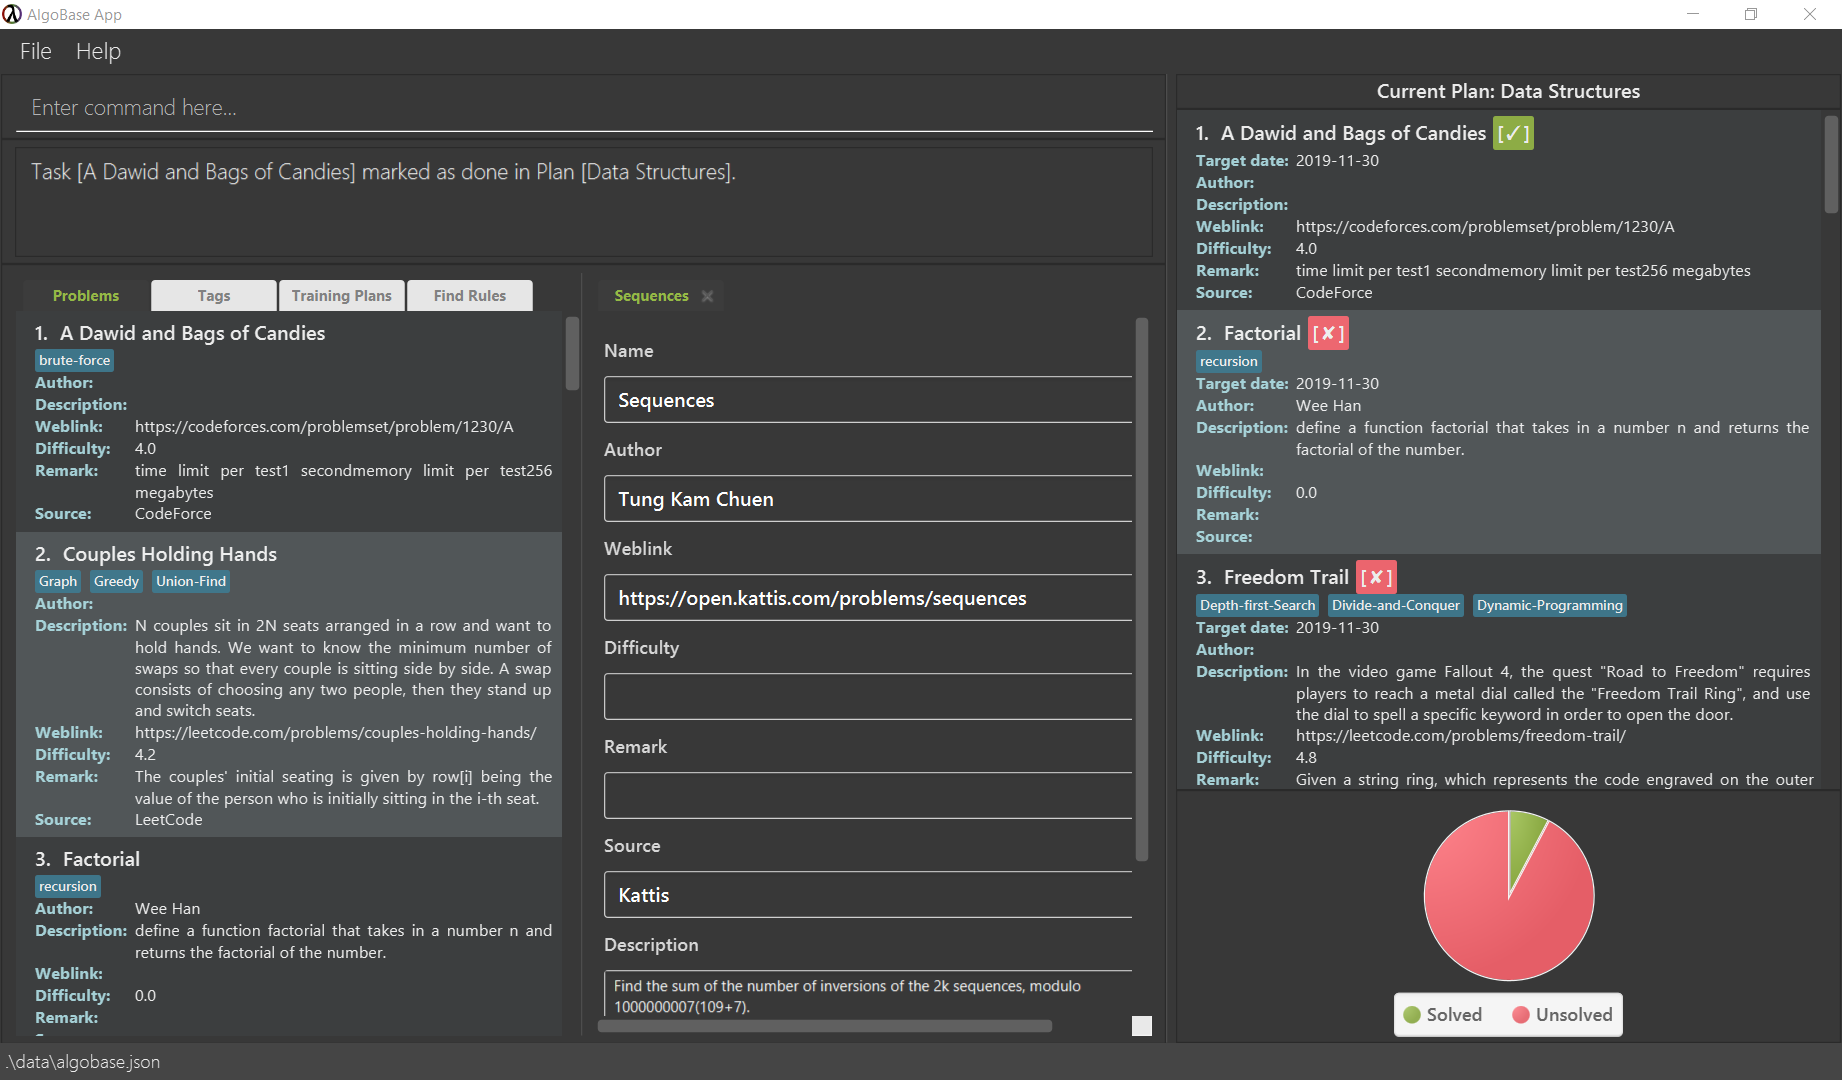This screenshot has width=1842, height=1080.
Task: Click LeetCode source of Couples Holding Hands
Action: (x=169, y=820)
